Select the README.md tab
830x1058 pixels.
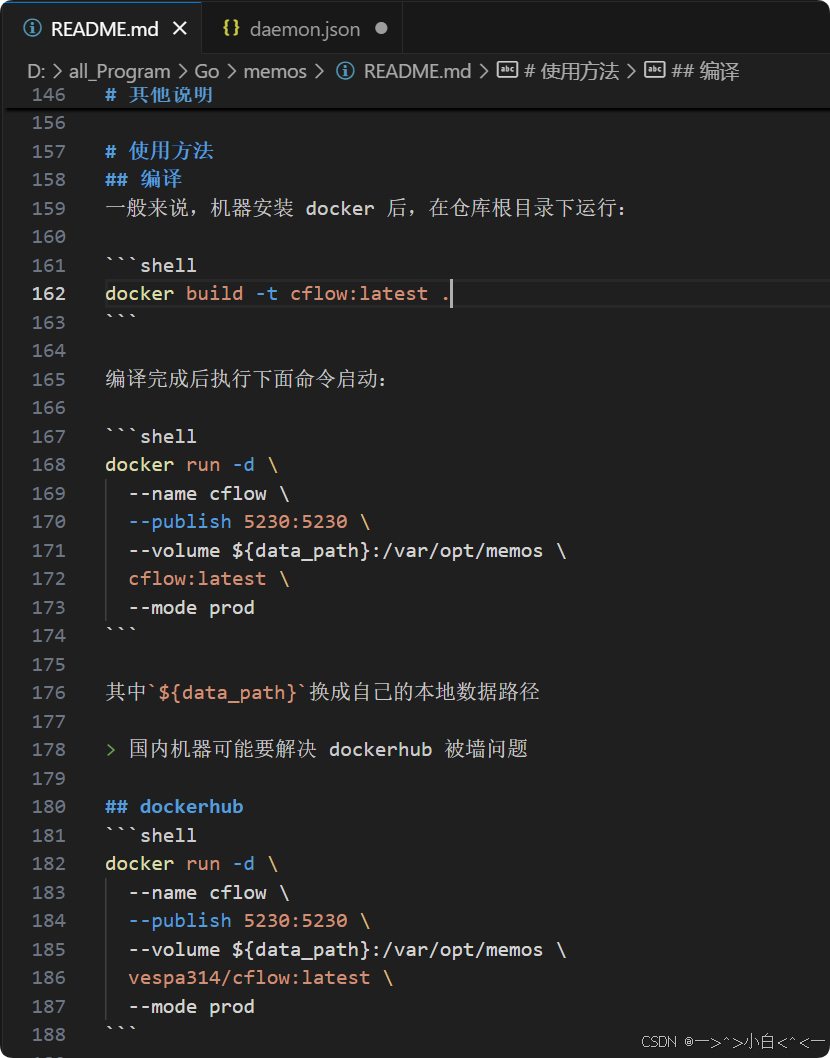pos(103,29)
